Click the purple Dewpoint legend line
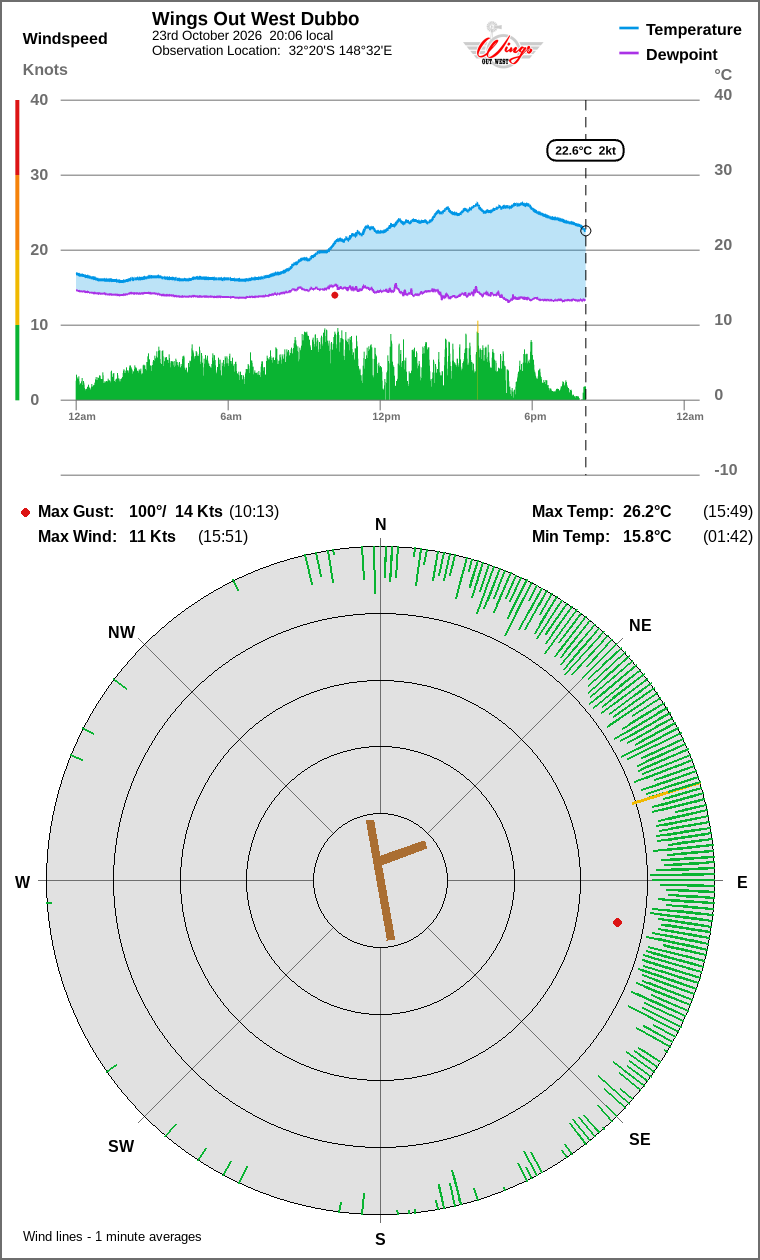Viewport: 760px width, 1260px height. coord(629,53)
